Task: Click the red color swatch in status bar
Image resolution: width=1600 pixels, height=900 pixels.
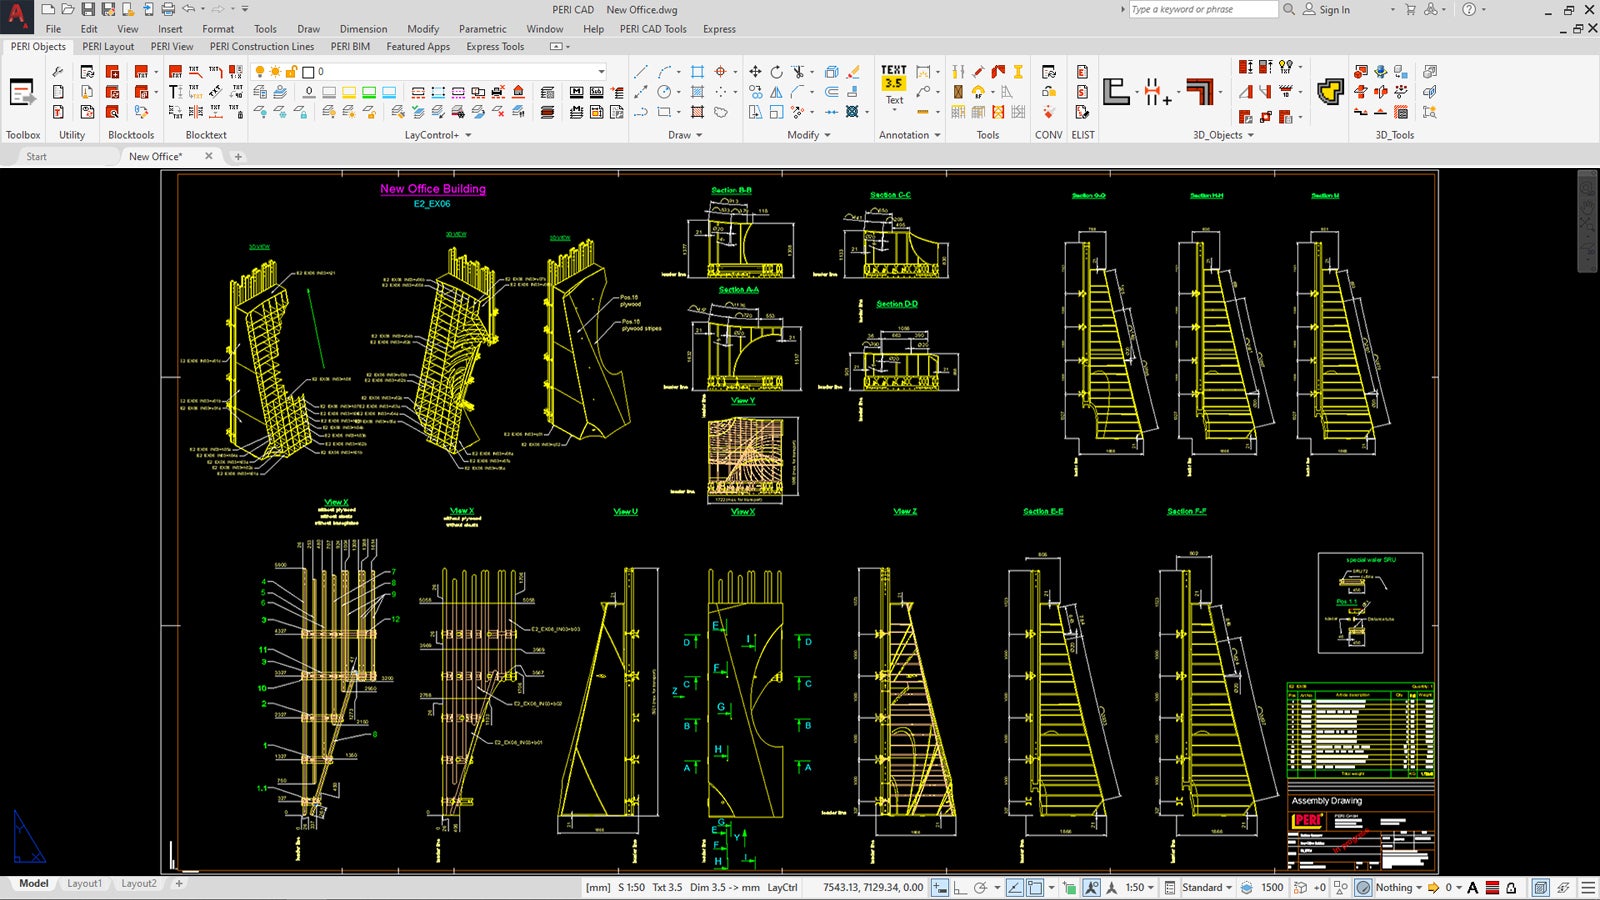Action: pyautogui.click(x=1492, y=888)
